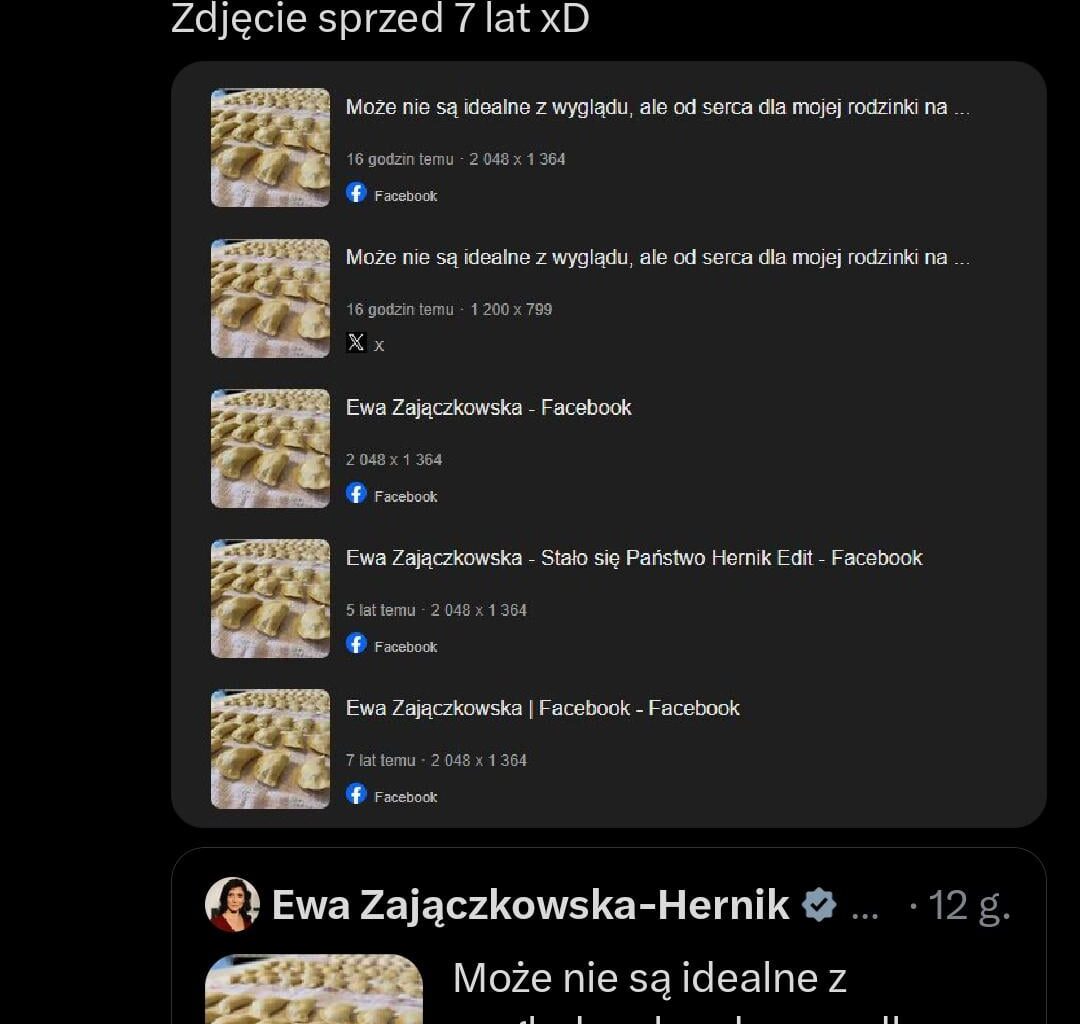Open the first 'Może nie są idealne' result link
The width and height of the screenshot is (1080, 1024).
[659, 106]
